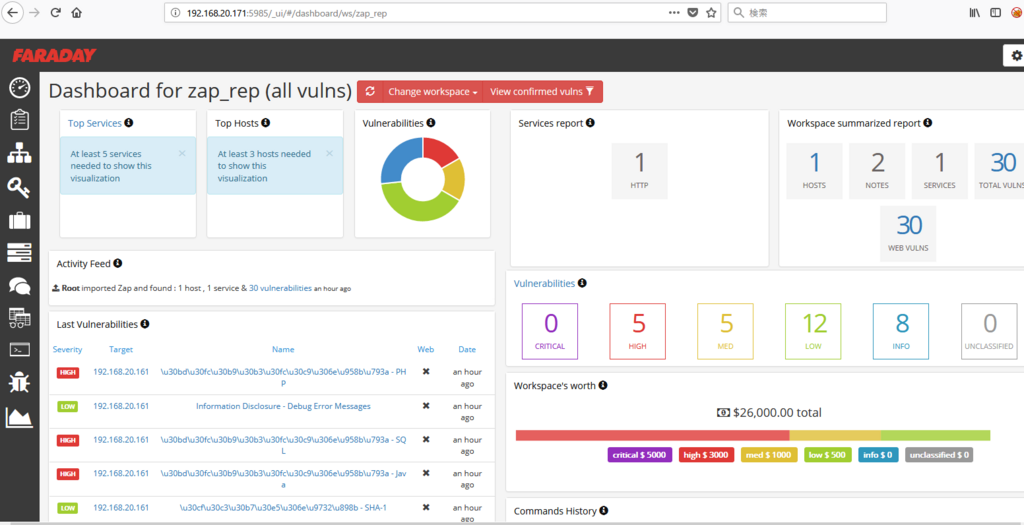Open the credentials key sidebar icon
1024x525 pixels.
(20, 187)
